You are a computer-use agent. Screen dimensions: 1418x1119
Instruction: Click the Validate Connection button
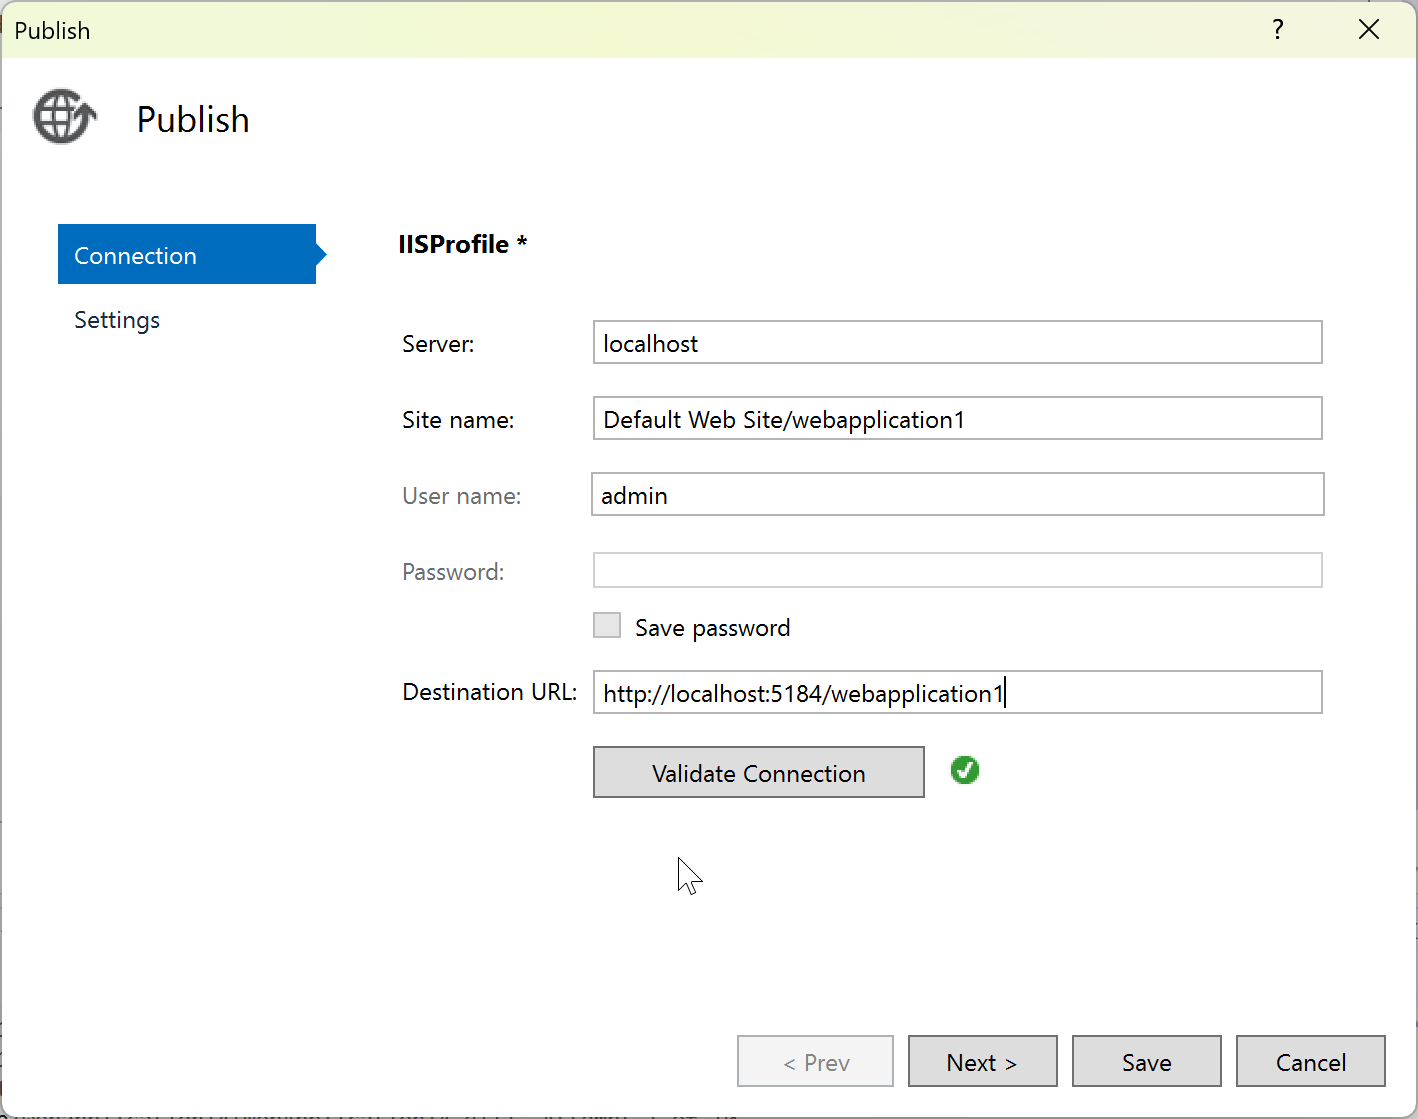[x=758, y=772]
